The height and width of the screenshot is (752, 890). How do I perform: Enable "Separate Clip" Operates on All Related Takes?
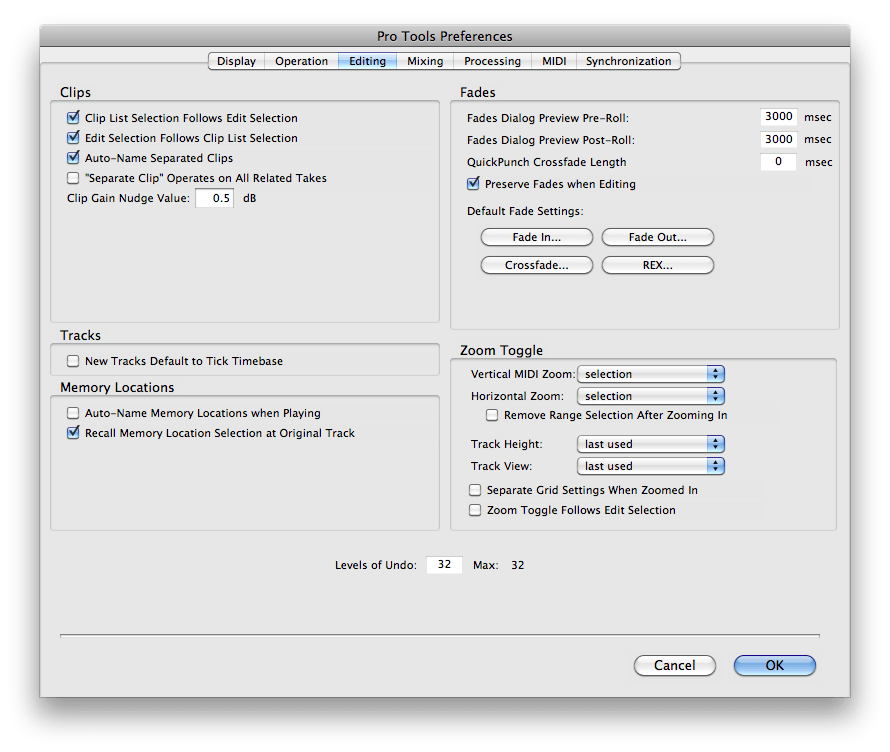point(73,178)
